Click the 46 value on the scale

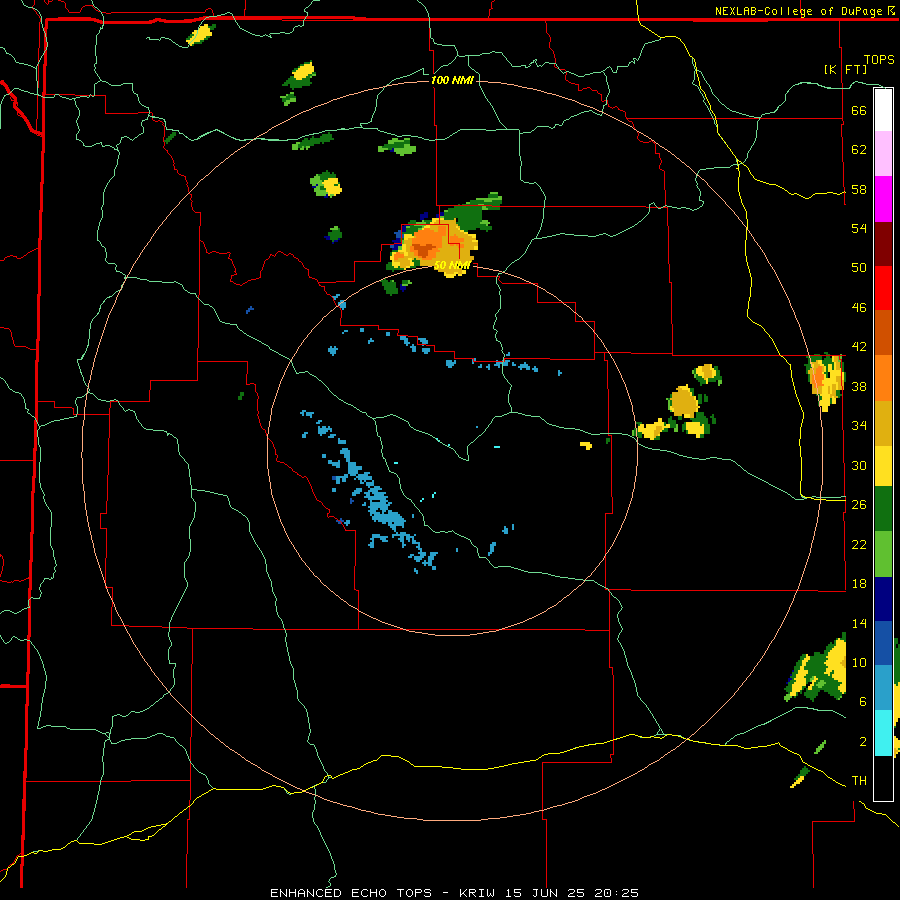tap(859, 308)
